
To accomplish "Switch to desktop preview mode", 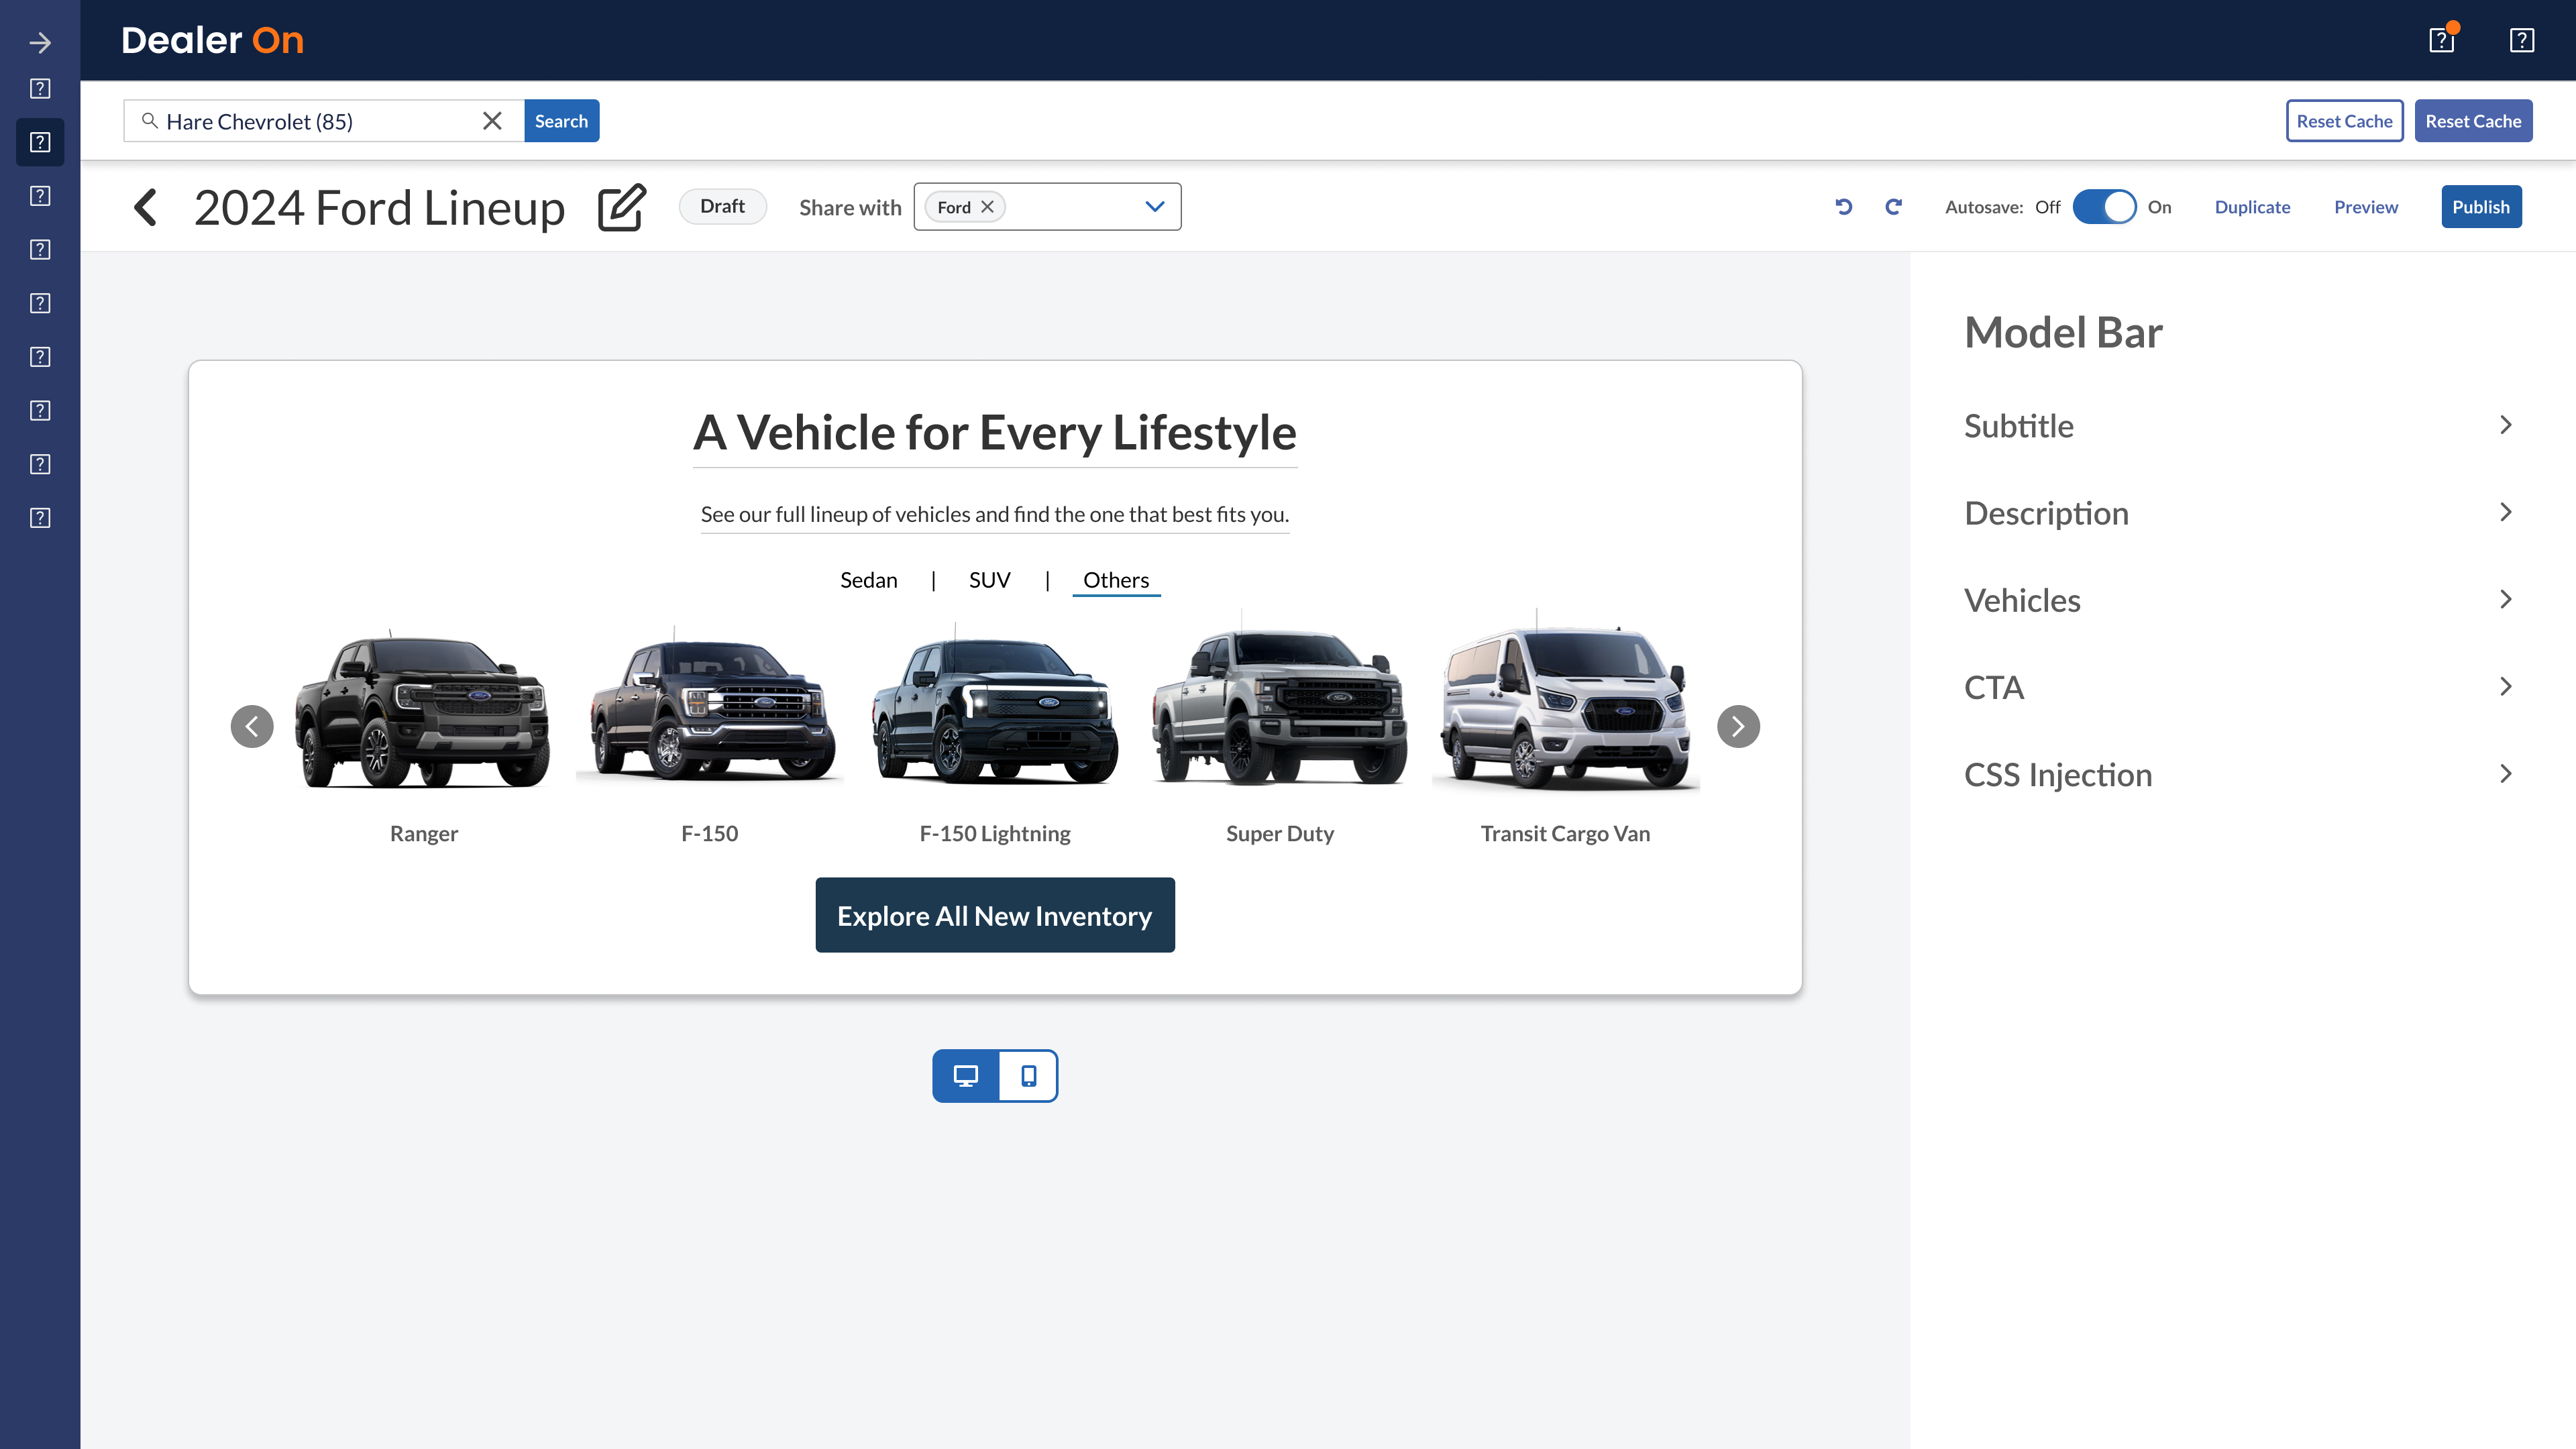I will pyautogui.click(x=966, y=1076).
